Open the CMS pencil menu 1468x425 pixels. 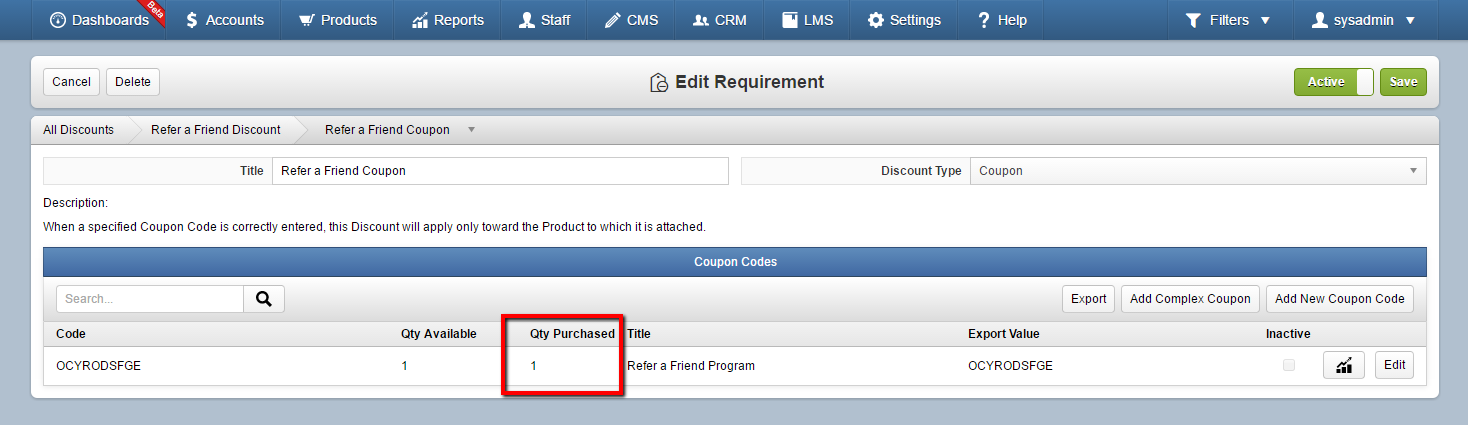tap(631, 20)
